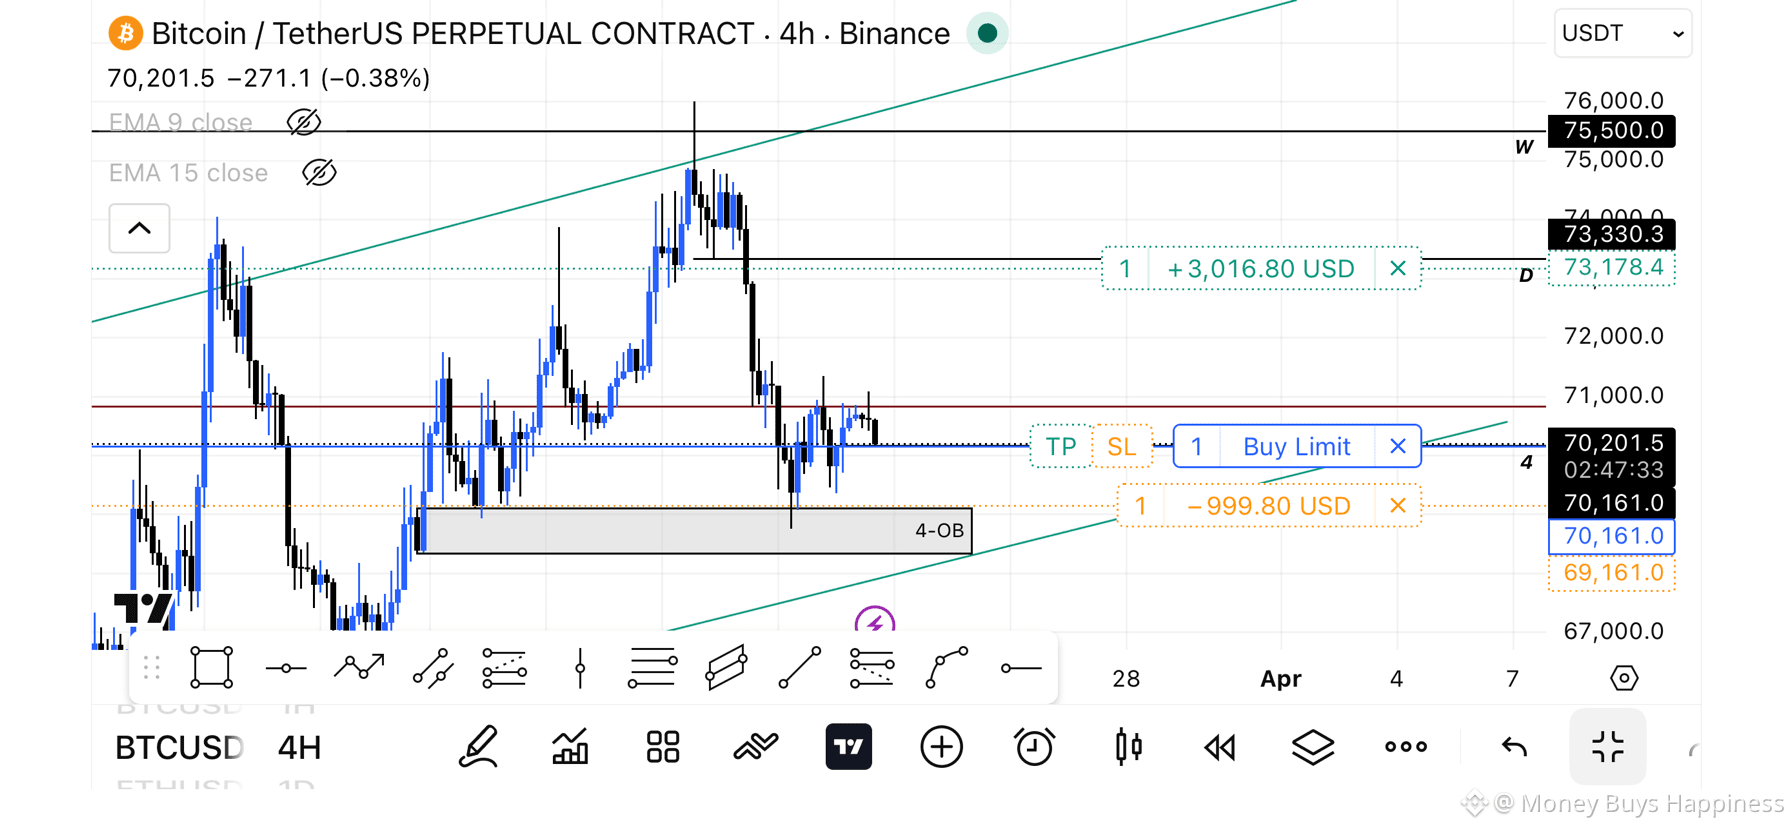Screen dimensions: 1792x828
Task: Open chart settings hexagon icon
Action: [1624, 678]
